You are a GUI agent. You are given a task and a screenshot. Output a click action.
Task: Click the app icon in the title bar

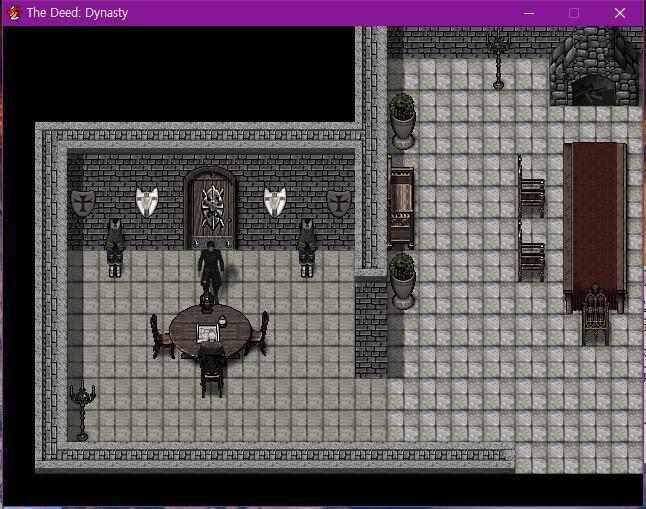coord(14,13)
